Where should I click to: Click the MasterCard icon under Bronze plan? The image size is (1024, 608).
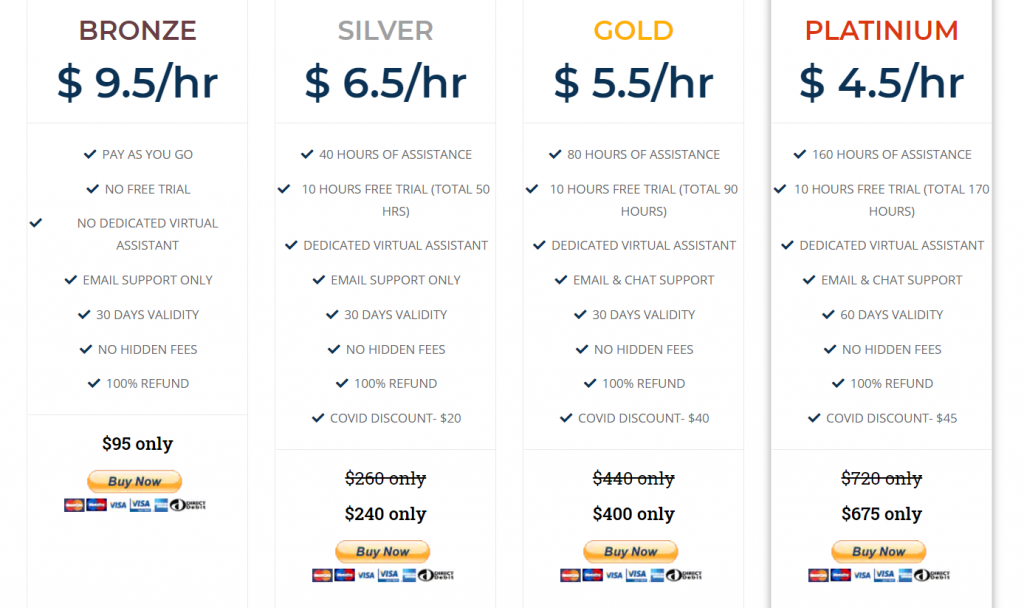point(73,505)
